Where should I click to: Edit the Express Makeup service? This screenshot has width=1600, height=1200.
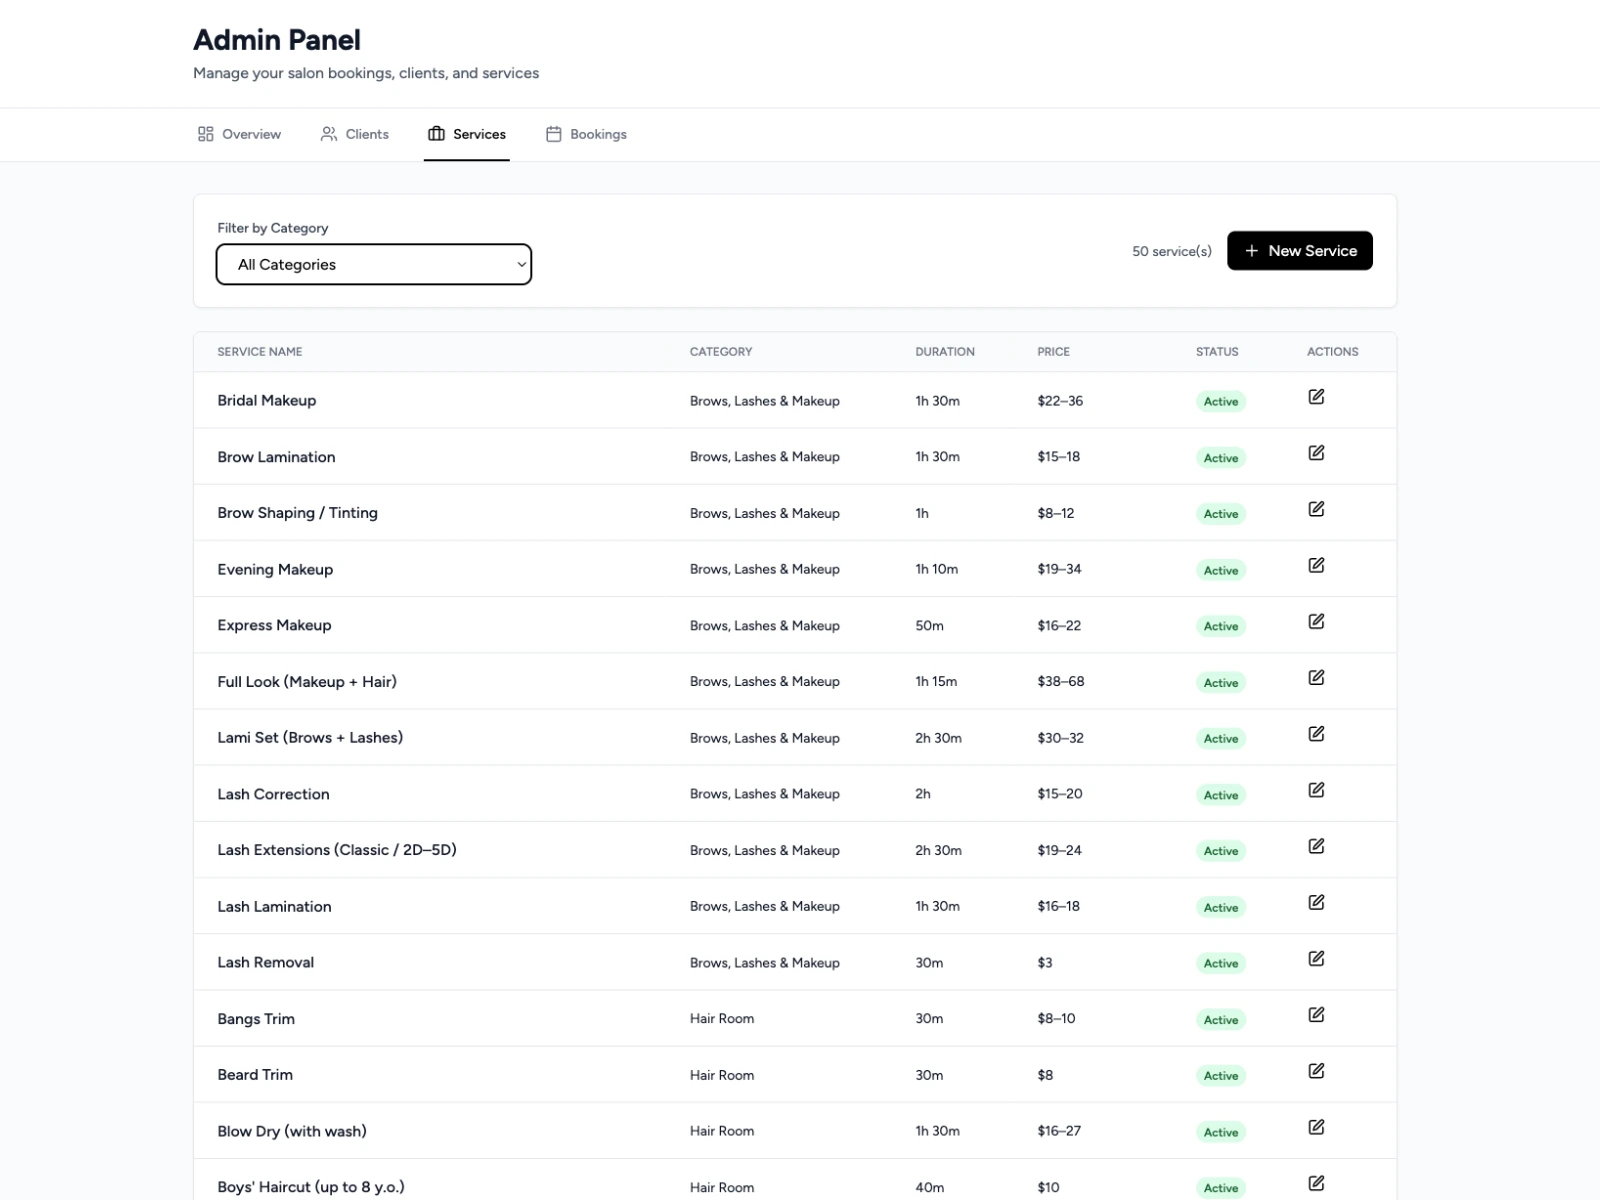pyautogui.click(x=1316, y=621)
